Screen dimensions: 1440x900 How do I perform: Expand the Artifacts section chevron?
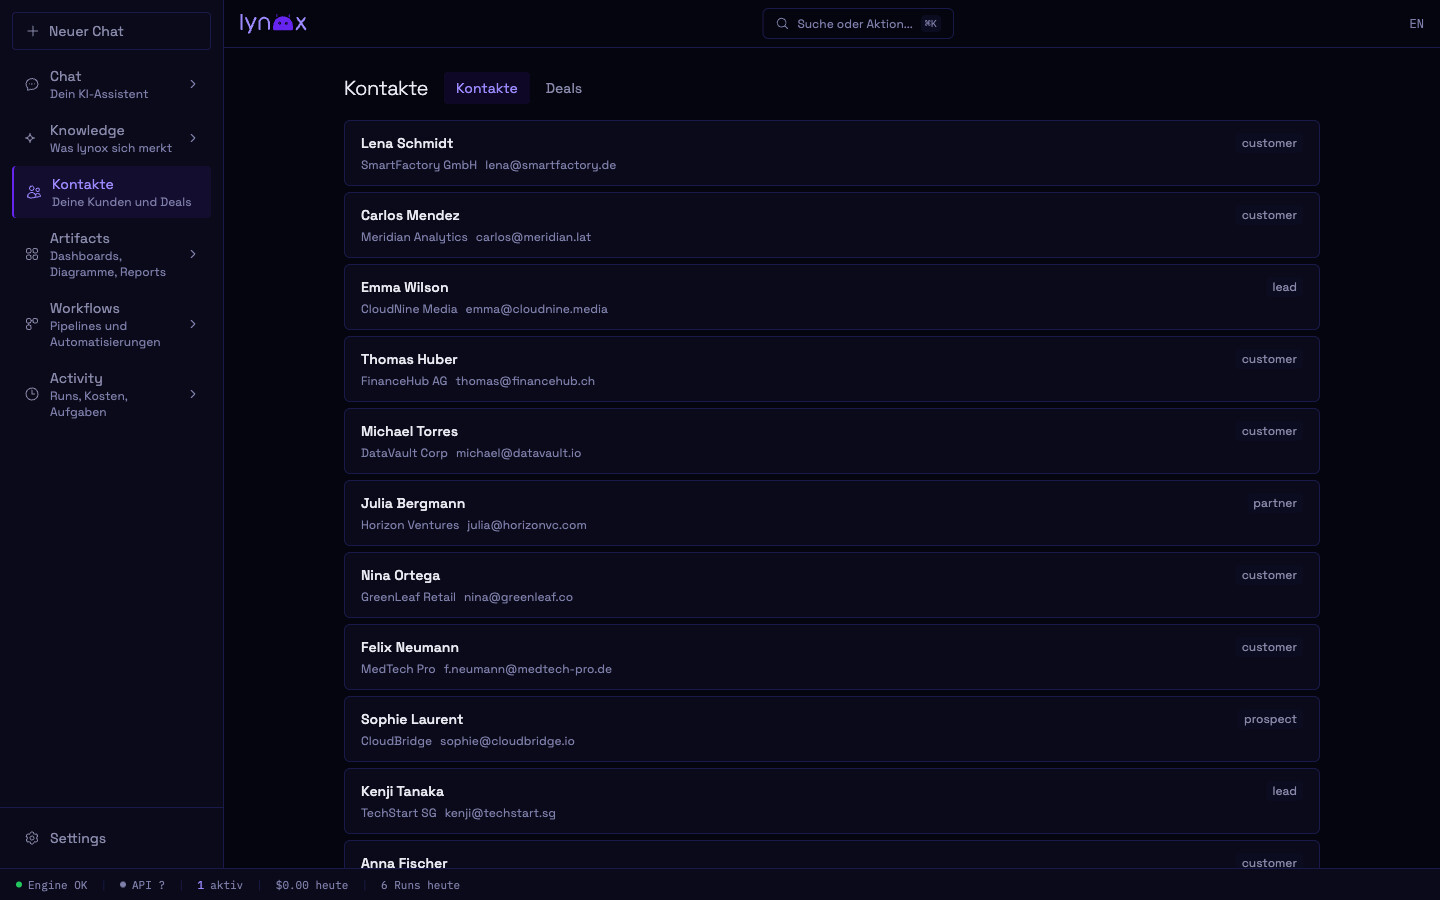click(193, 254)
